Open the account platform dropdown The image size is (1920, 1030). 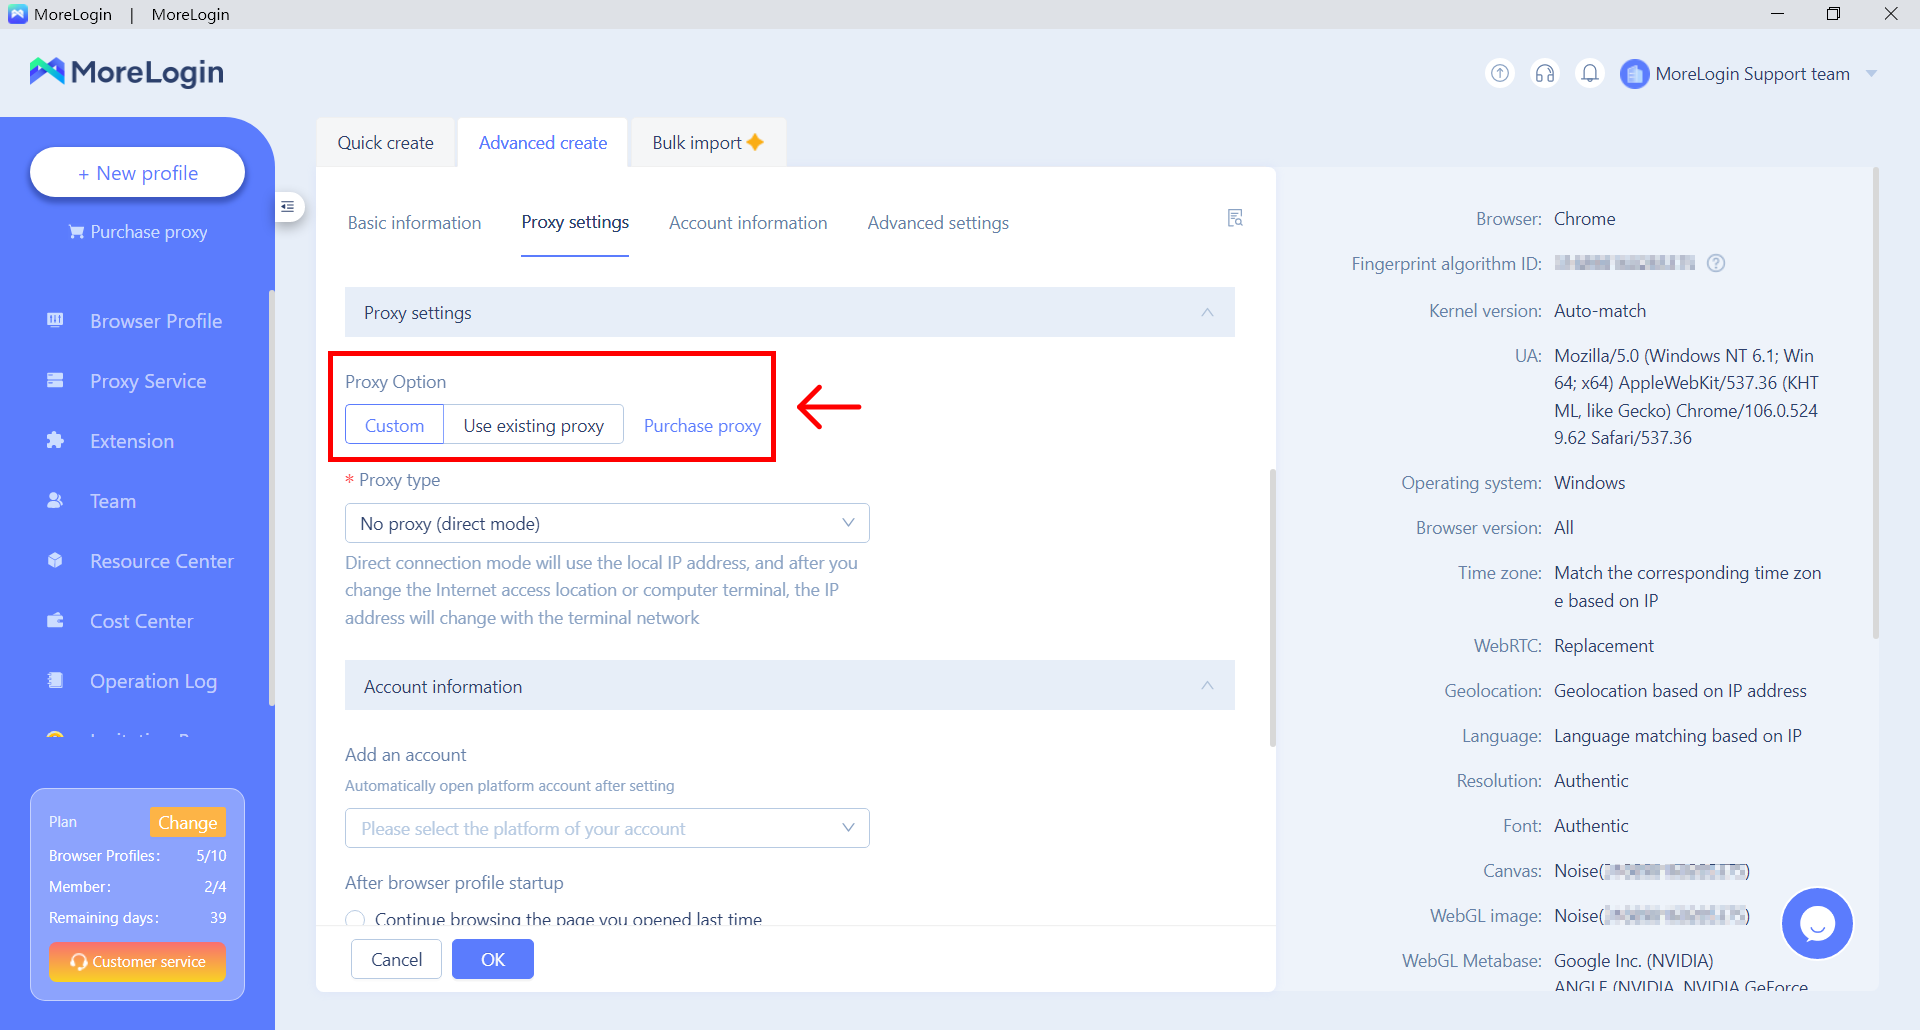607,828
